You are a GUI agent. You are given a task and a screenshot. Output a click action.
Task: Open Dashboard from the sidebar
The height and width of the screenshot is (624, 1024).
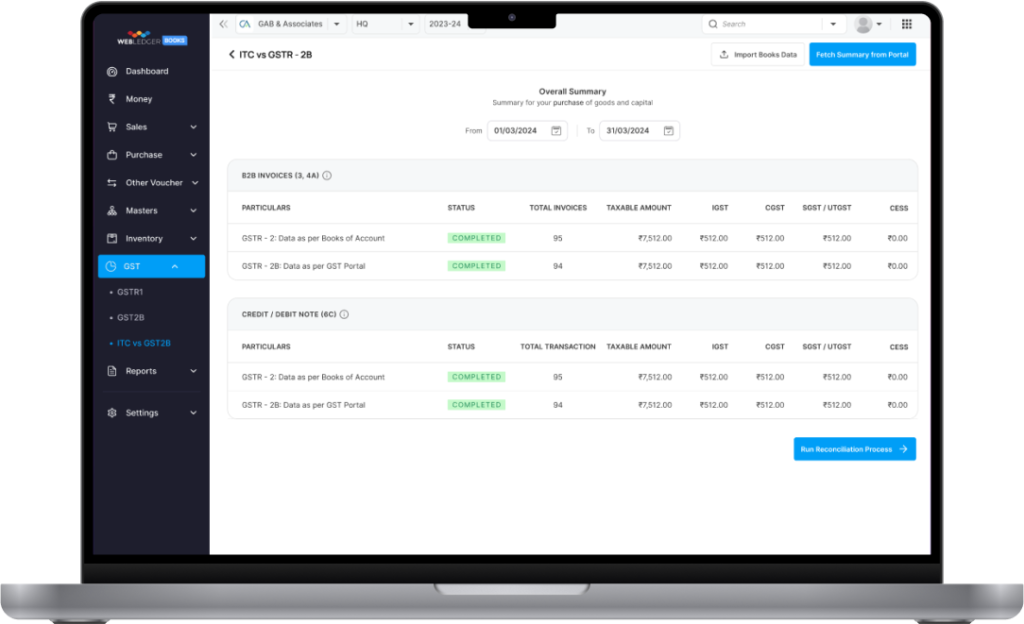pos(146,71)
